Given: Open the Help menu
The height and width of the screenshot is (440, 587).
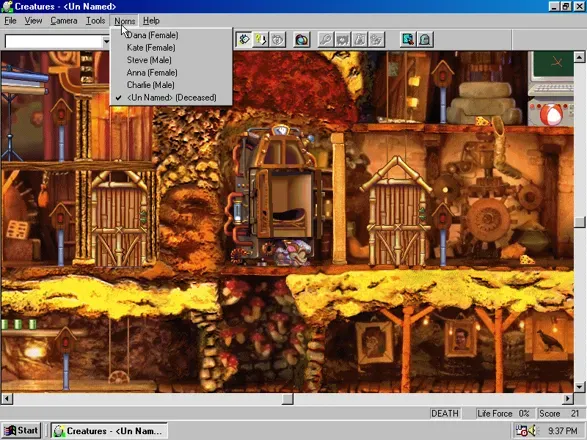Looking at the screenshot, I should [151, 21].
